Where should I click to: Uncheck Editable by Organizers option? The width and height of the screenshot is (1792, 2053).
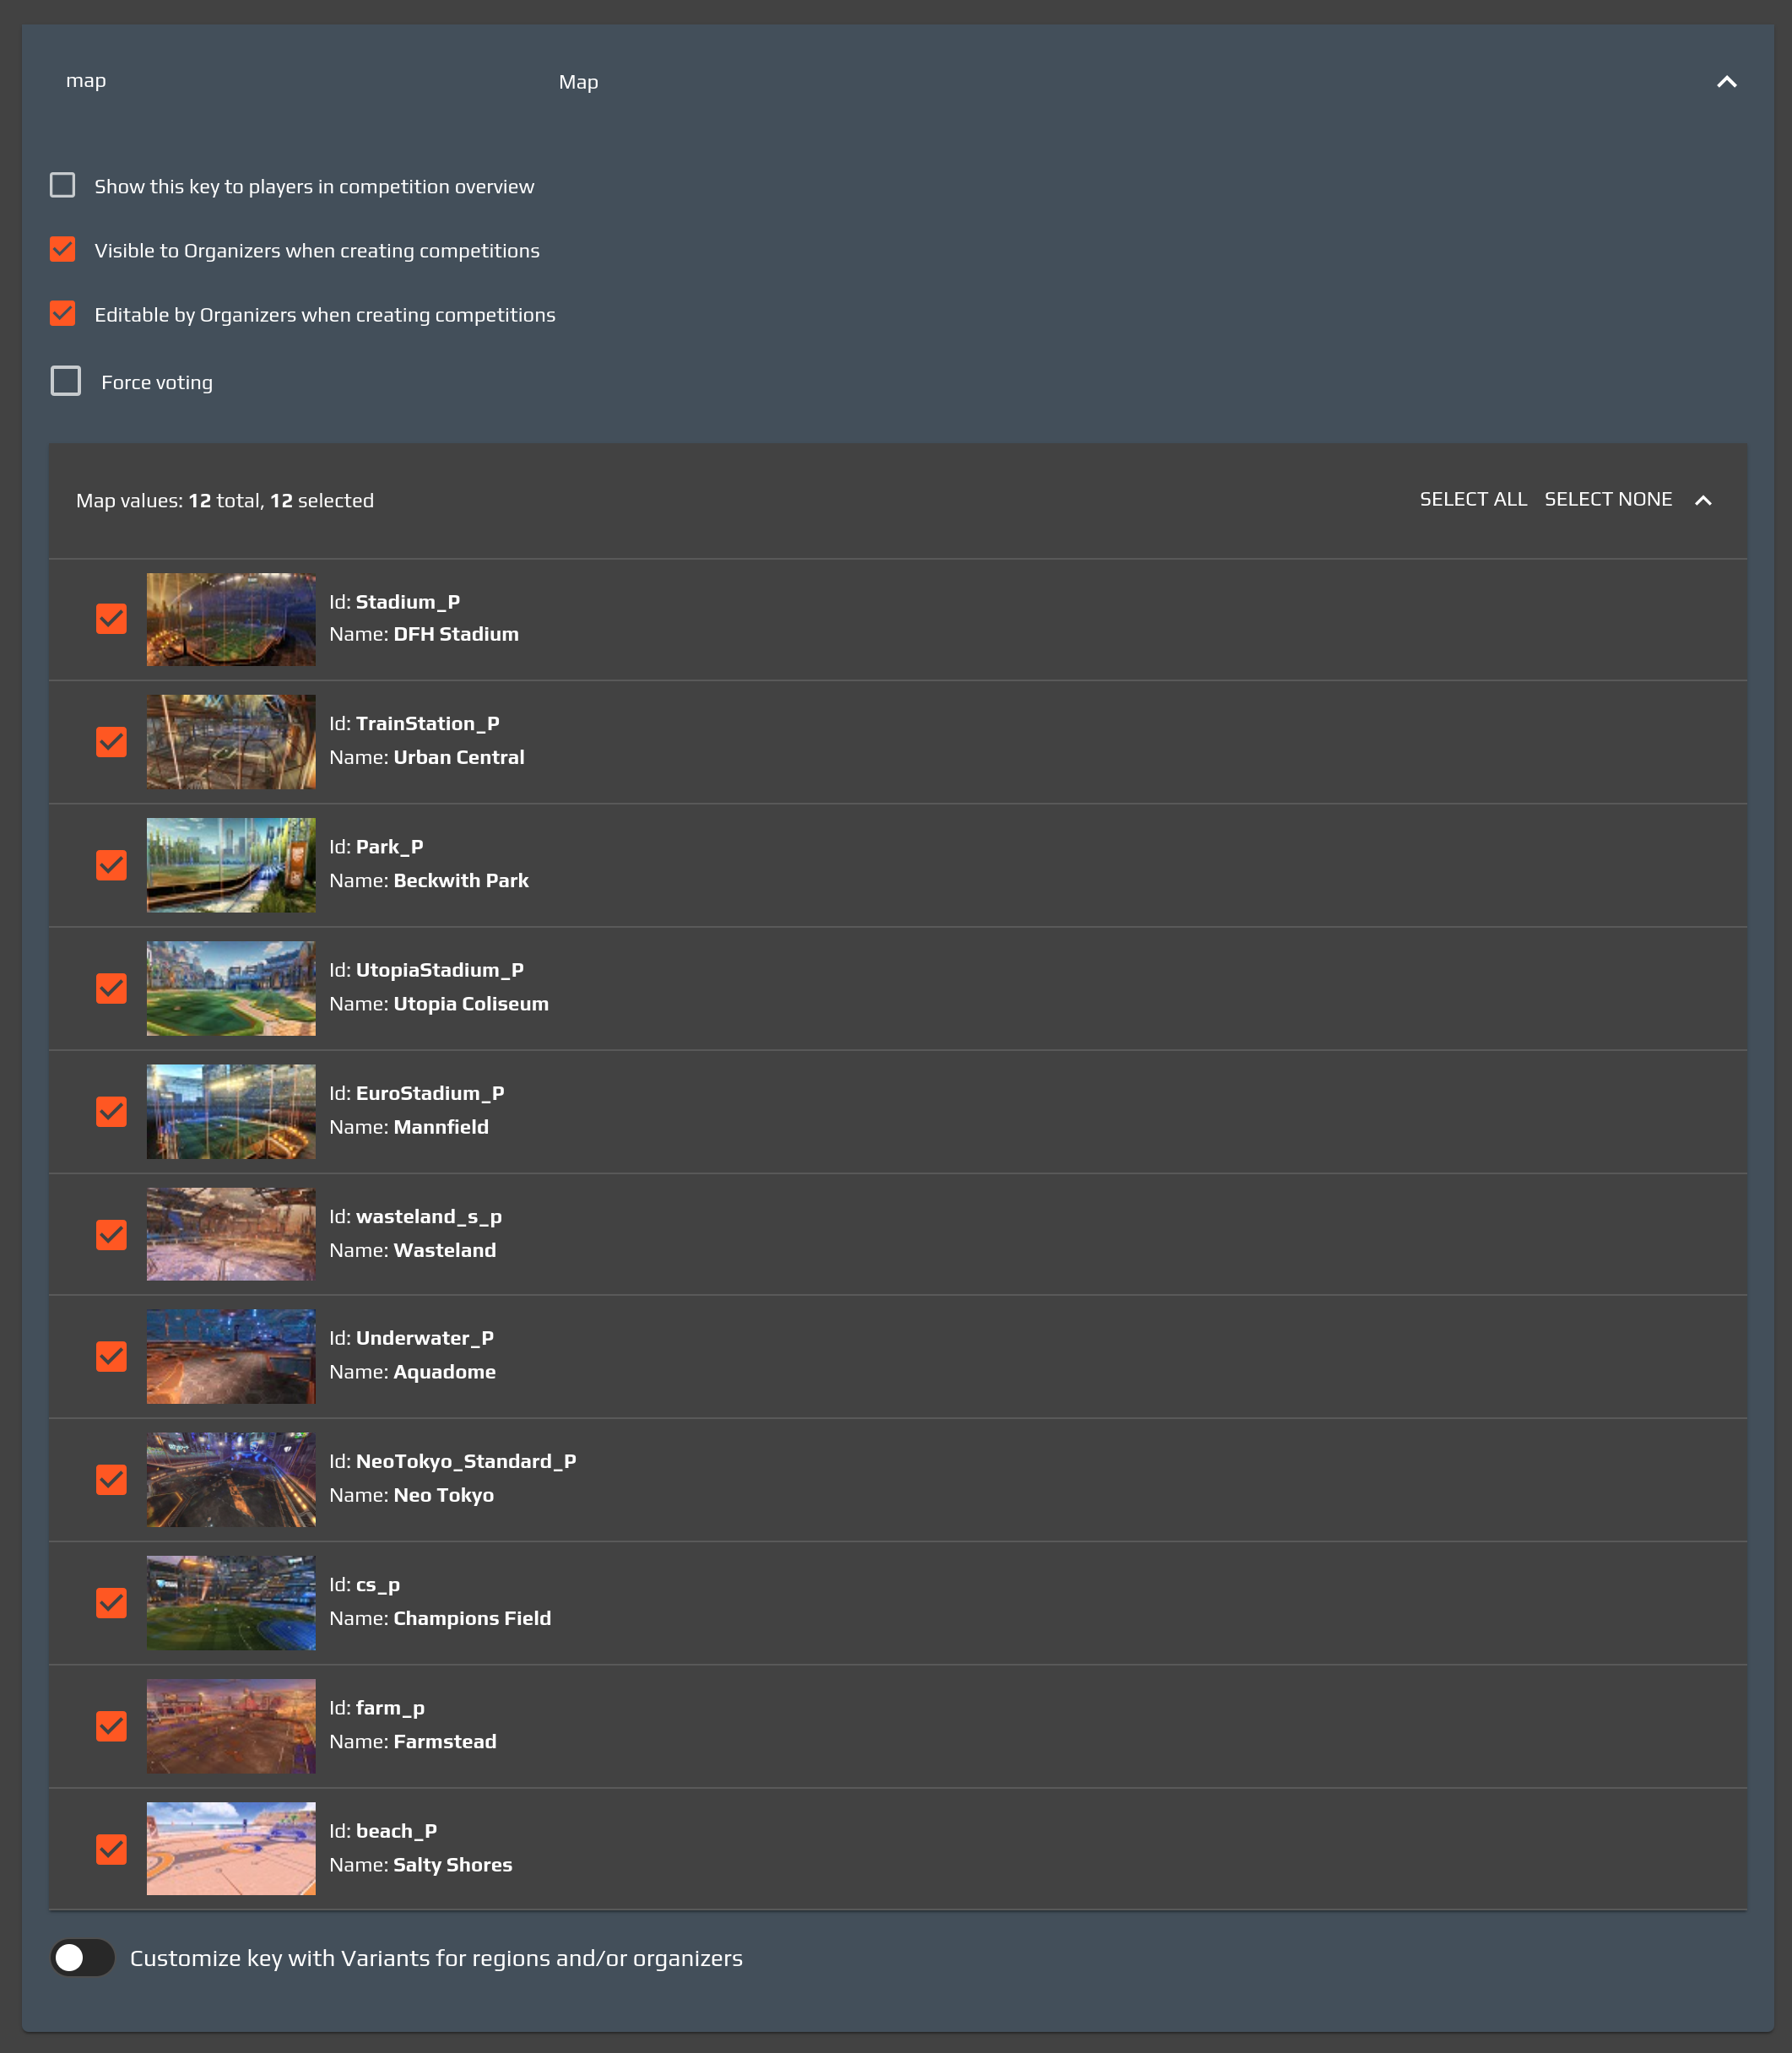pyautogui.click(x=63, y=314)
